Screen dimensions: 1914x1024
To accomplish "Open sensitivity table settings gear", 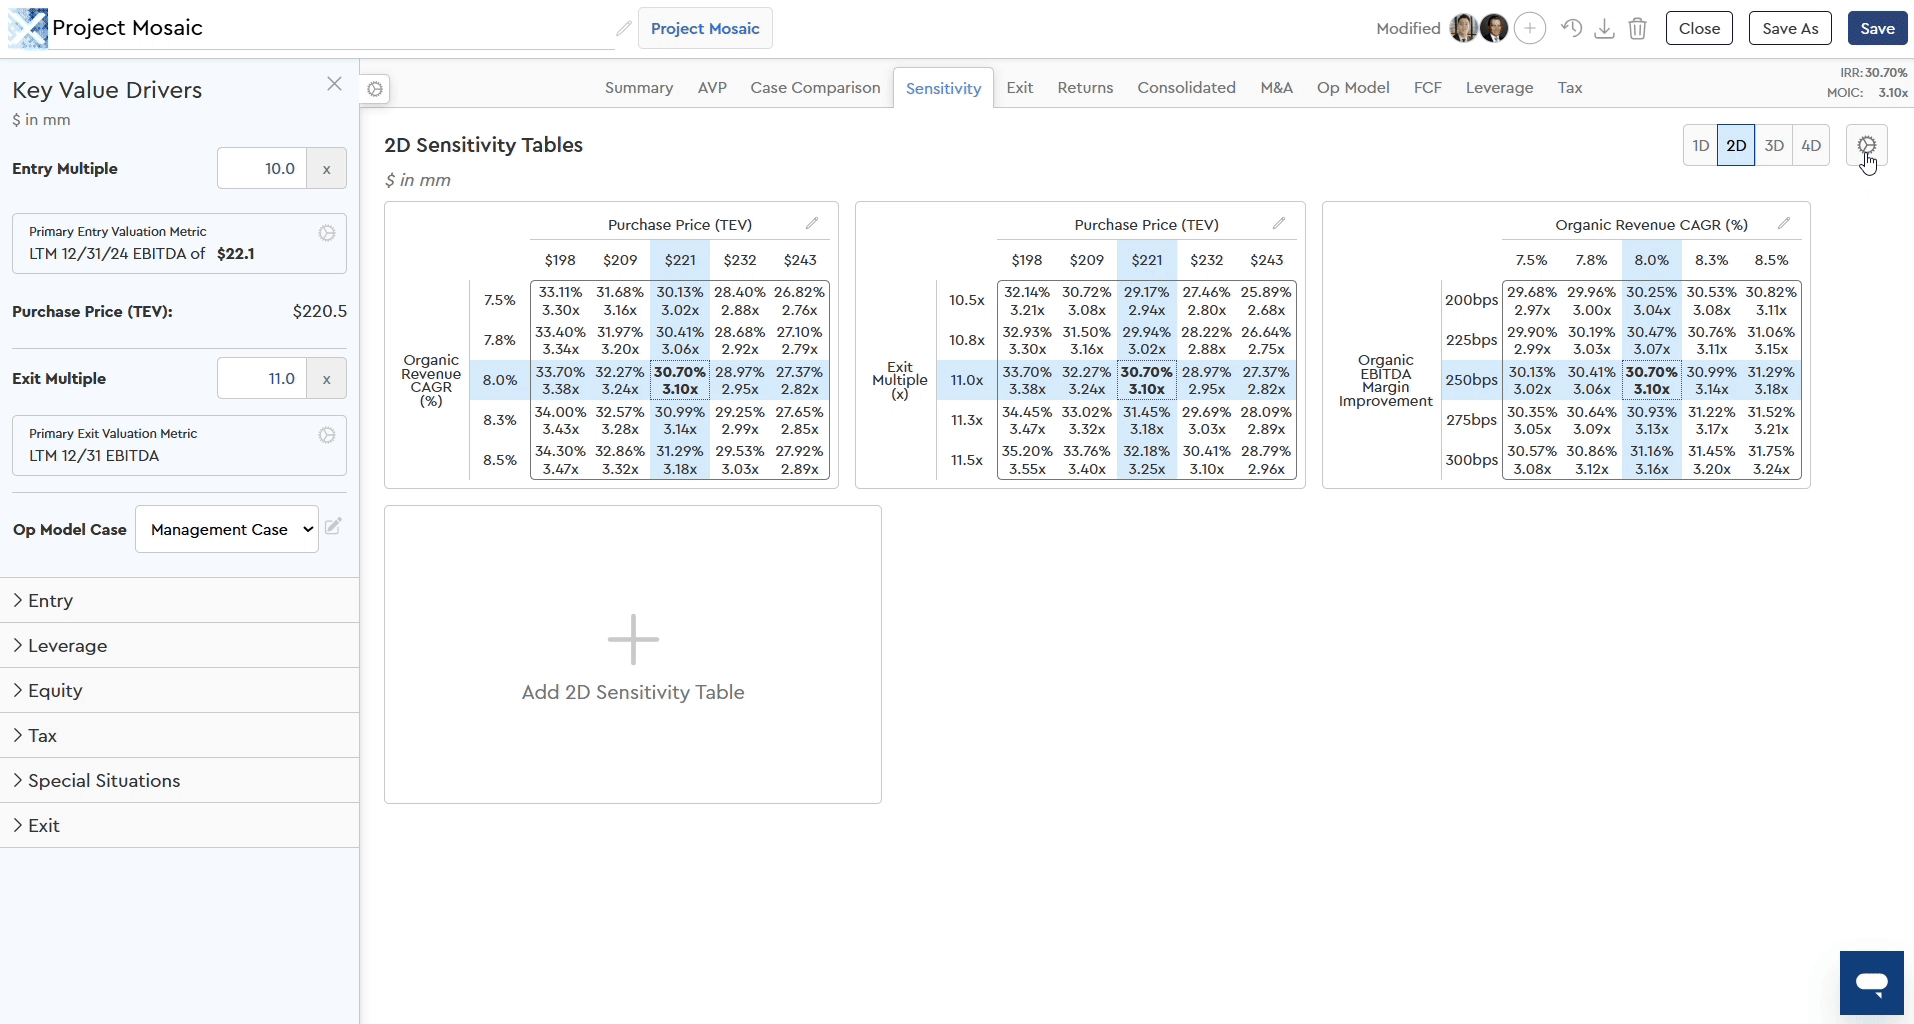I will tap(1866, 145).
